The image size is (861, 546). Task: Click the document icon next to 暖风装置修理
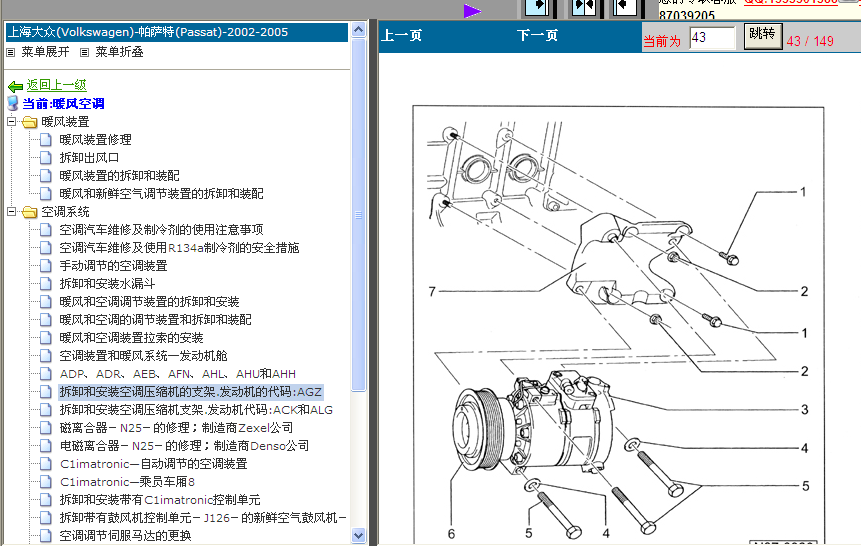[x=46, y=140]
